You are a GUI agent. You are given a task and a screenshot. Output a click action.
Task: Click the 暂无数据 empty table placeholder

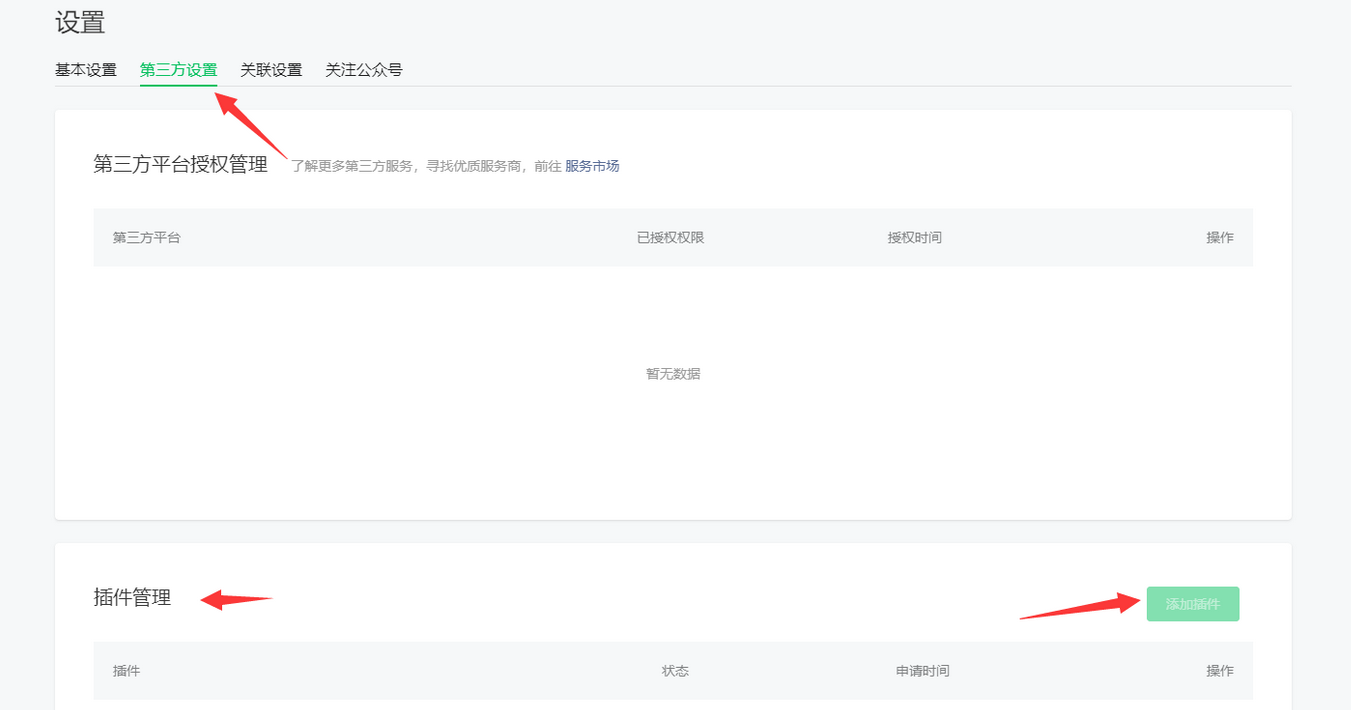coord(673,374)
